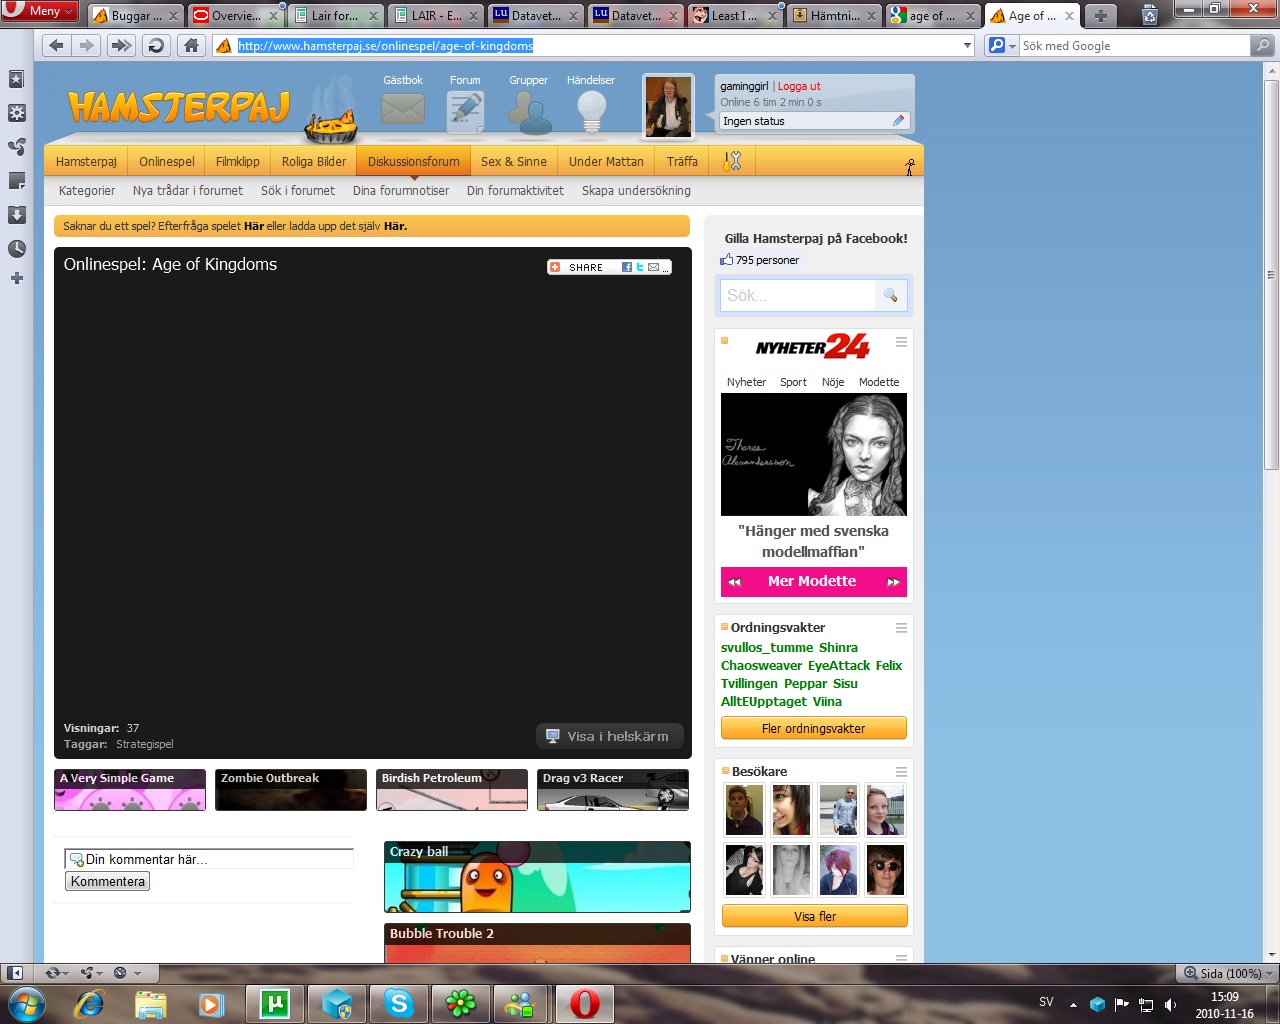Click the Logga ut link
The width and height of the screenshot is (1280, 1024).
pyautogui.click(x=799, y=86)
